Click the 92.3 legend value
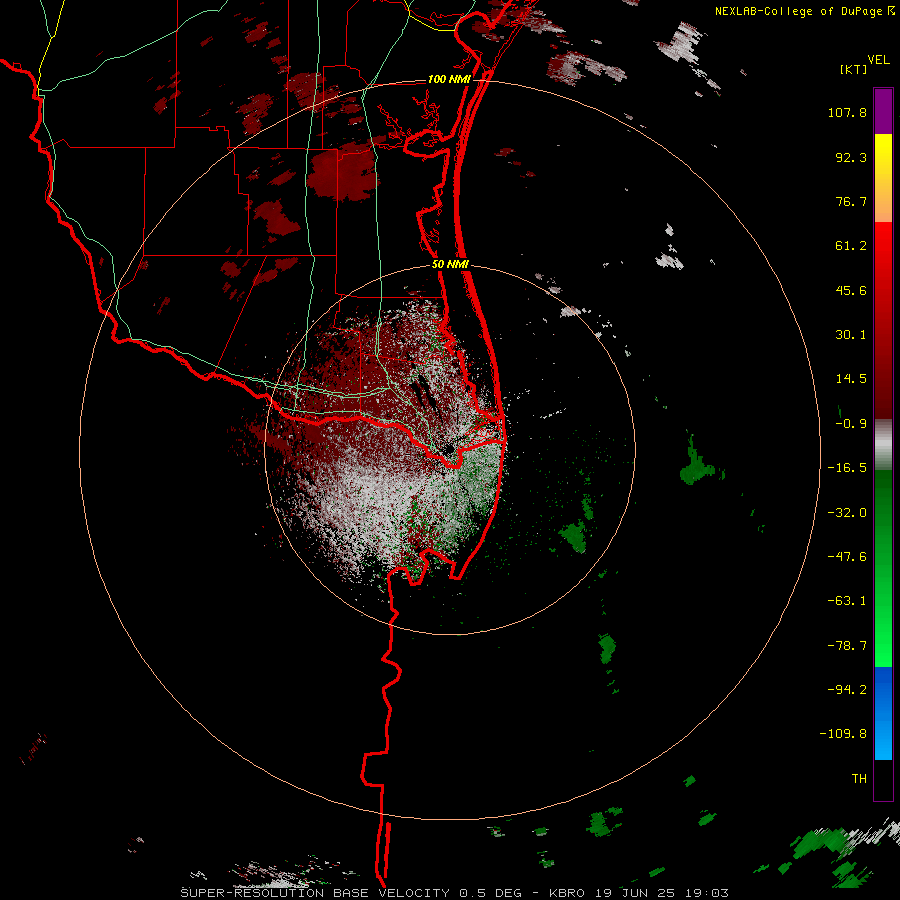Screen dimensions: 900x900 (851, 157)
